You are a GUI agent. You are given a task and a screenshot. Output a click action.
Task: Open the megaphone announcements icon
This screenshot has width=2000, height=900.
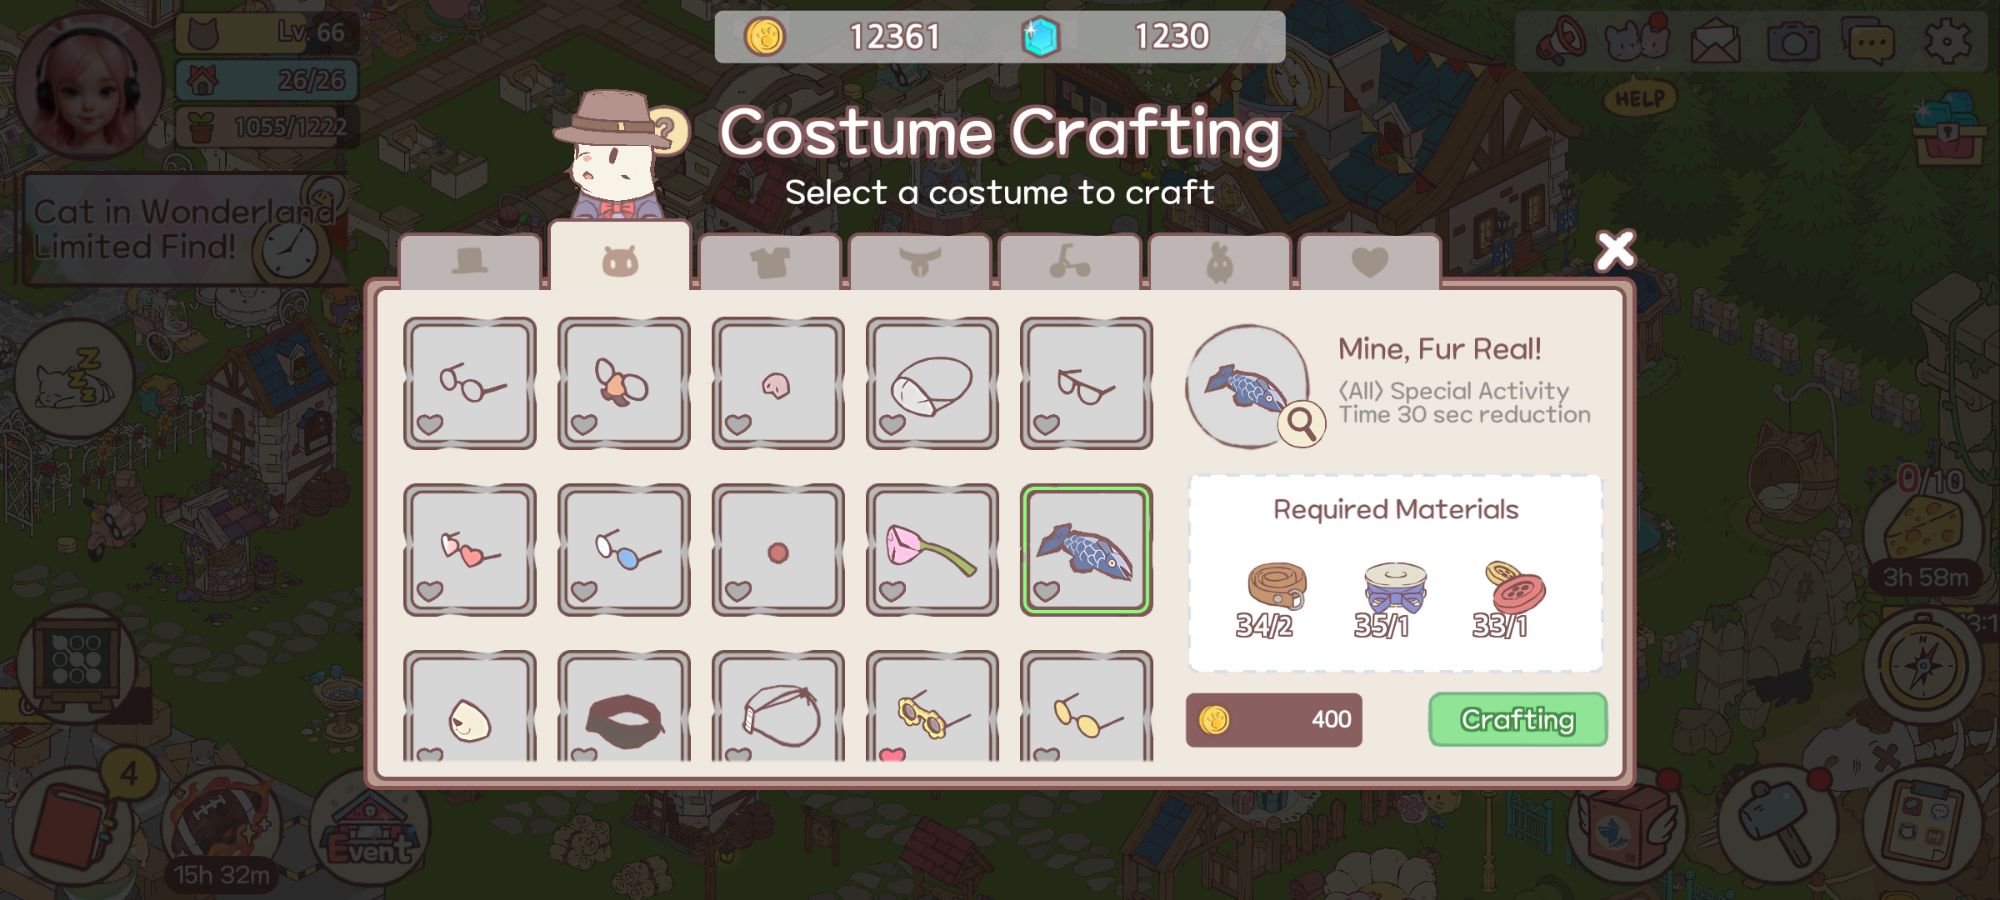[1561, 42]
